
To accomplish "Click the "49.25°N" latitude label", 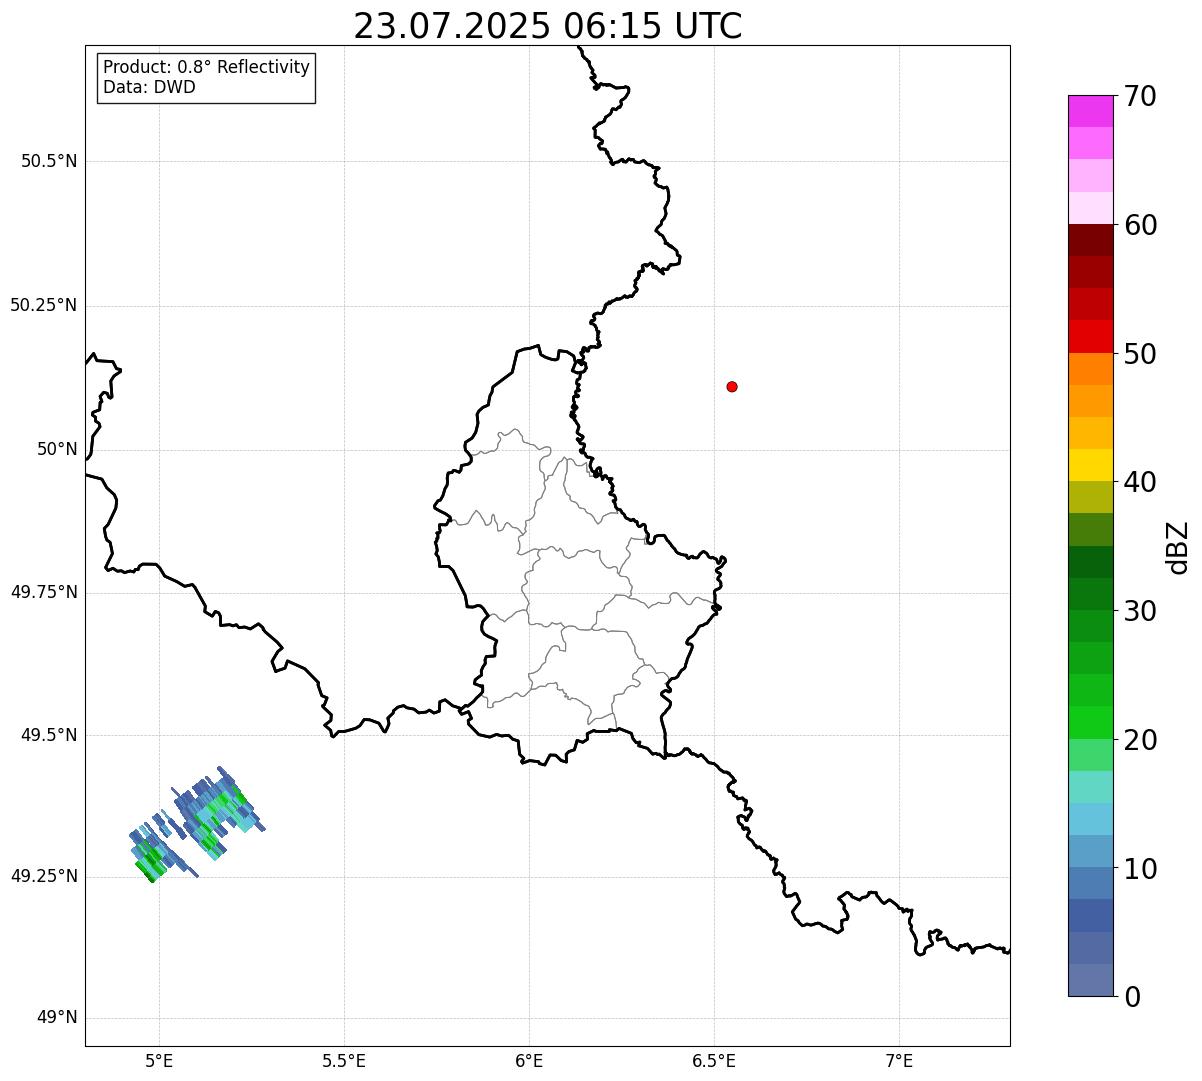I will coord(43,876).
